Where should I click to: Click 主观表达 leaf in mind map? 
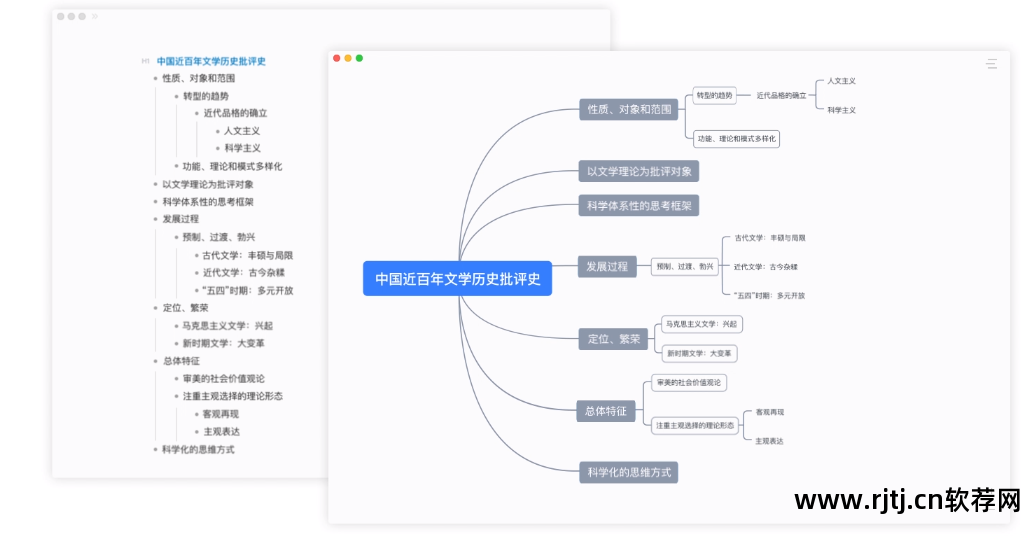click(769, 442)
